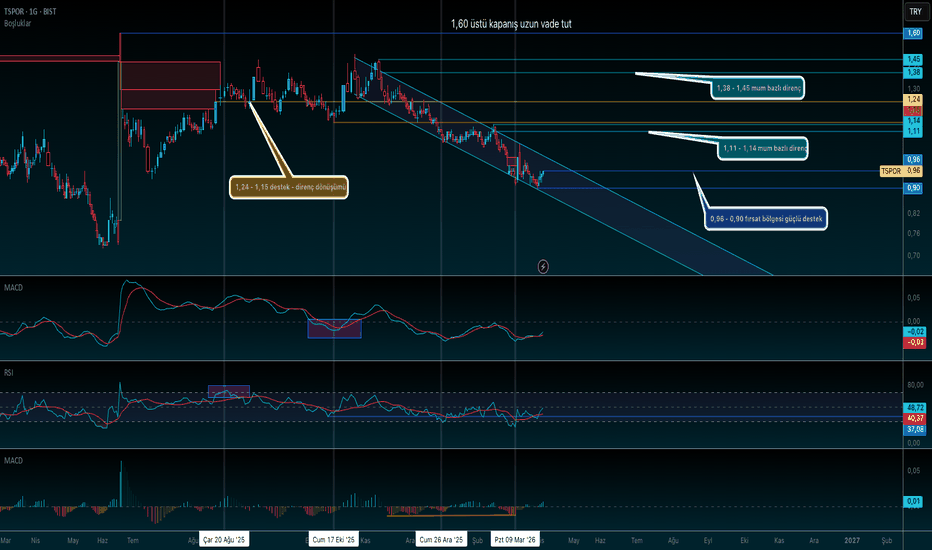This screenshot has height=550, width=932.
Task: Click the cyan 1,38 price level label
Action: pyautogui.click(x=913, y=72)
